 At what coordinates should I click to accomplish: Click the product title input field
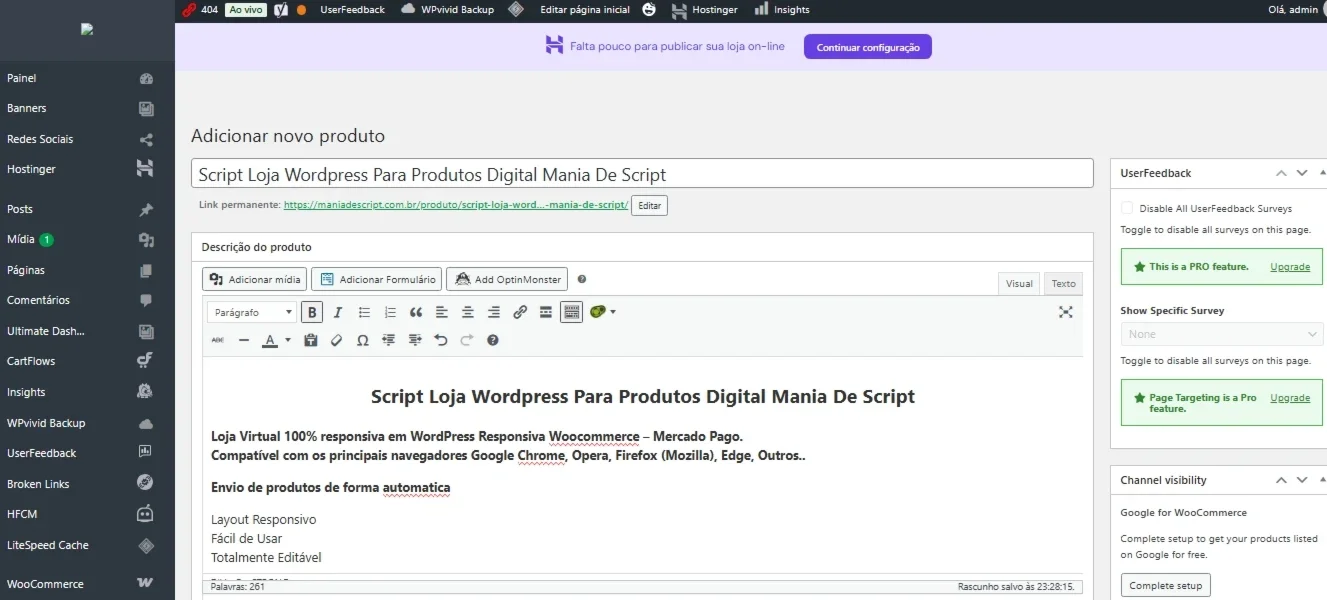coord(642,173)
